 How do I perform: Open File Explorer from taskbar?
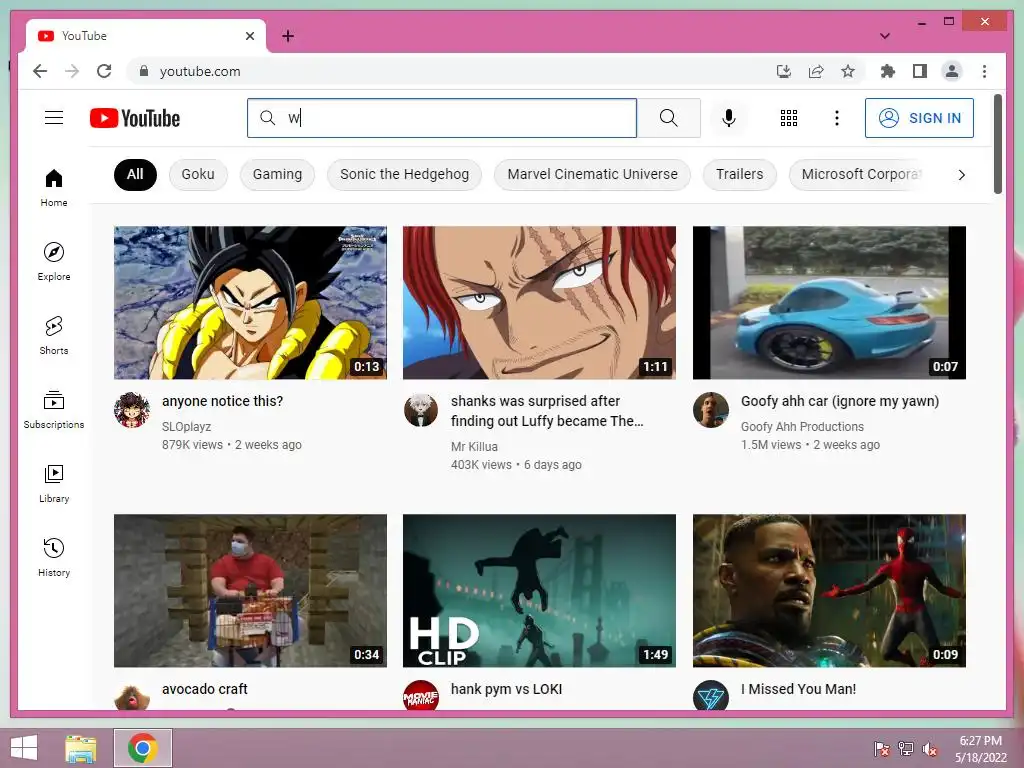(81, 748)
